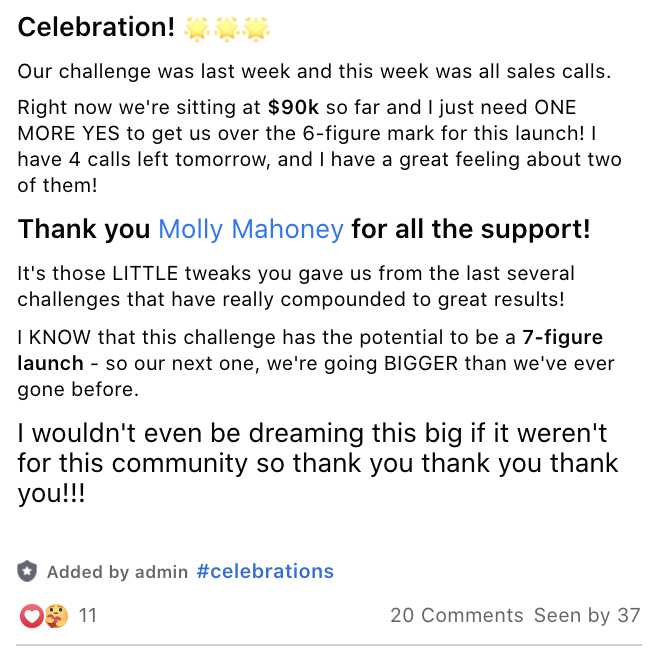The width and height of the screenshot is (652, 654).
Task: Click the bold 7-figure launch phrase
Action: [310, 350]
